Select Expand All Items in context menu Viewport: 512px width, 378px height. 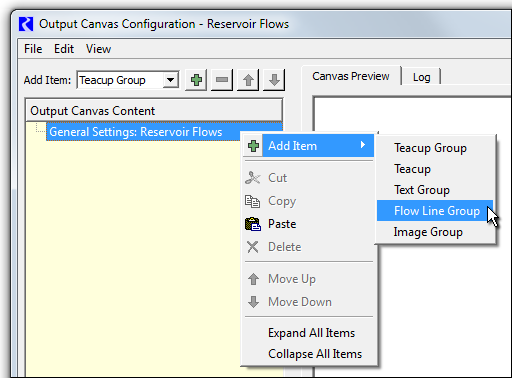tap(309, 333)
